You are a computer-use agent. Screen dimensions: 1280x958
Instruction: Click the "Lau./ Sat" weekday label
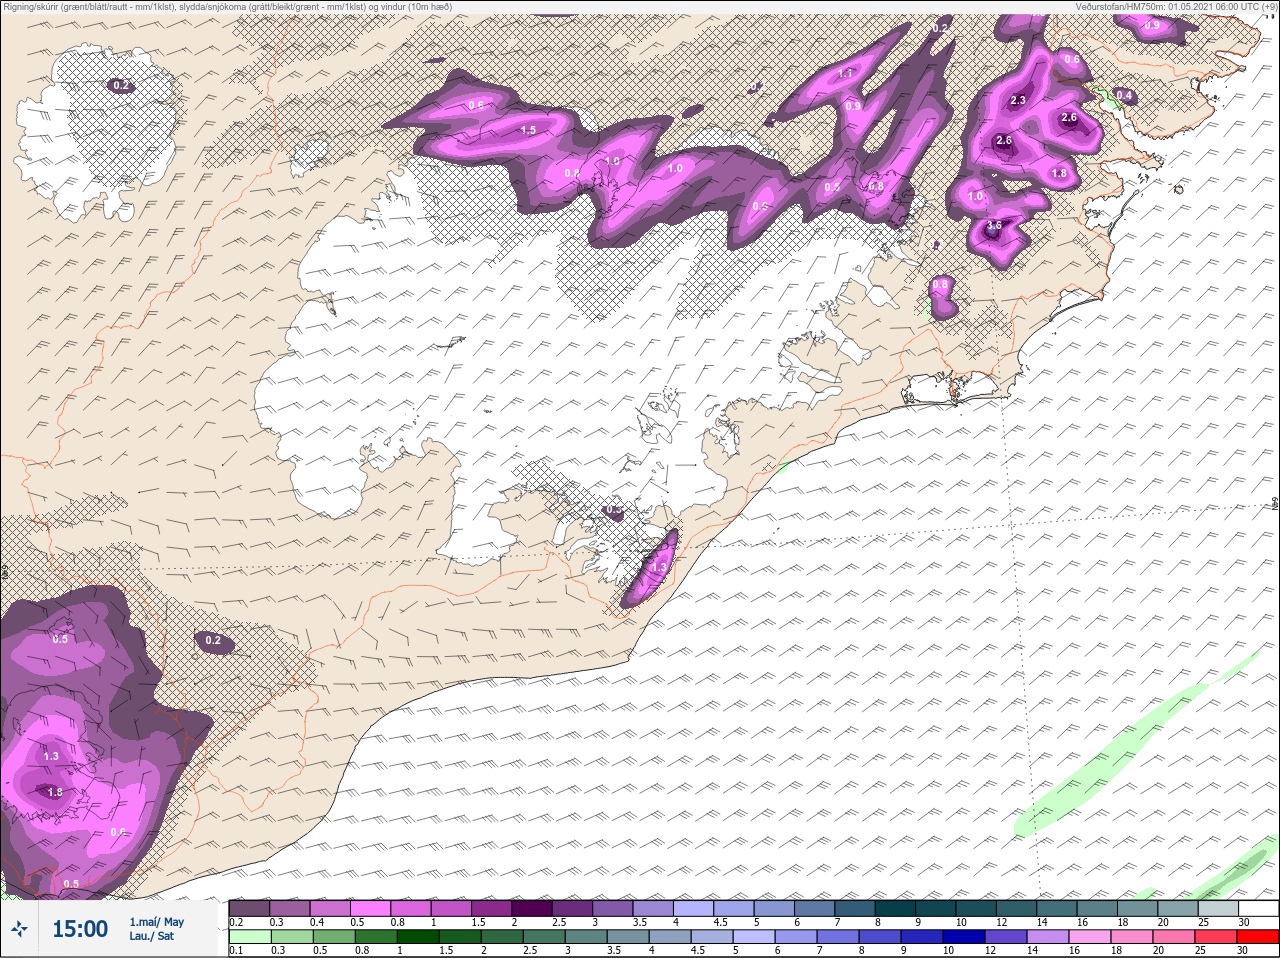pos(151,937)
